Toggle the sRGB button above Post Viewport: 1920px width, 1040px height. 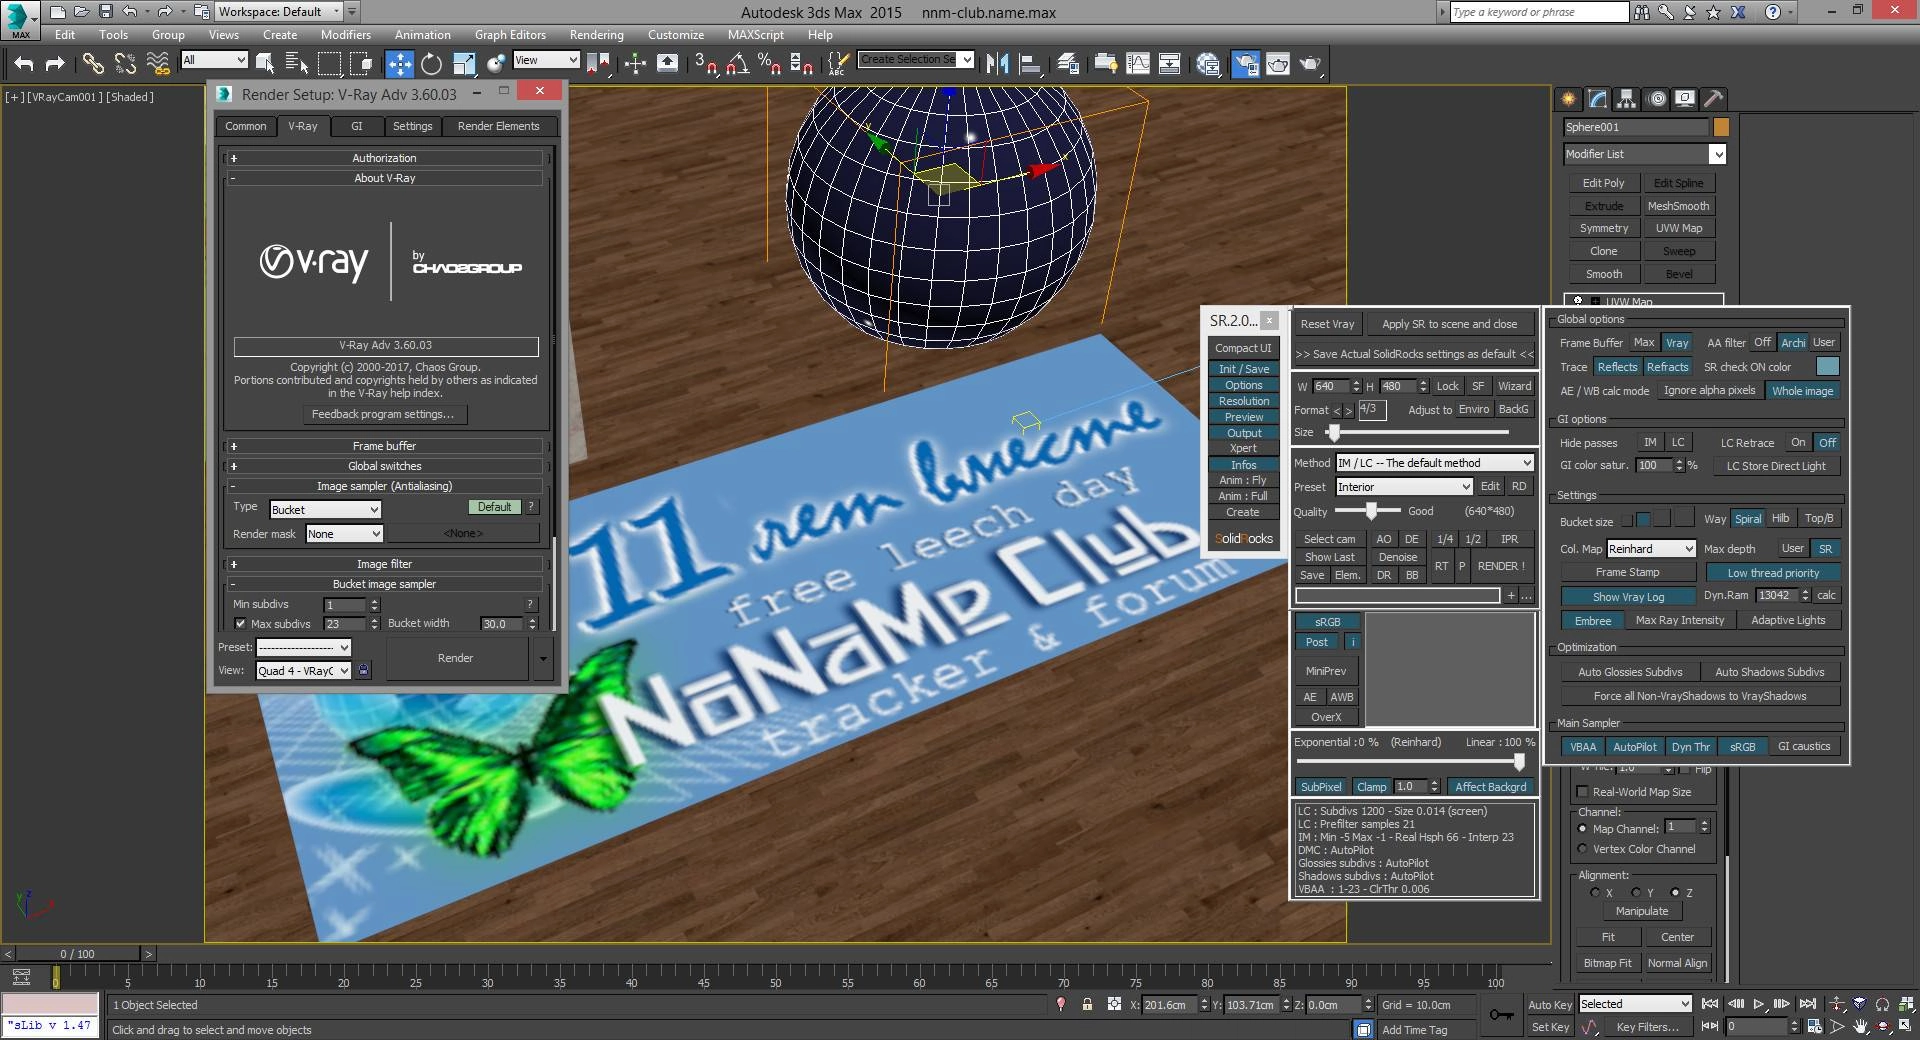coord(1328,622)
